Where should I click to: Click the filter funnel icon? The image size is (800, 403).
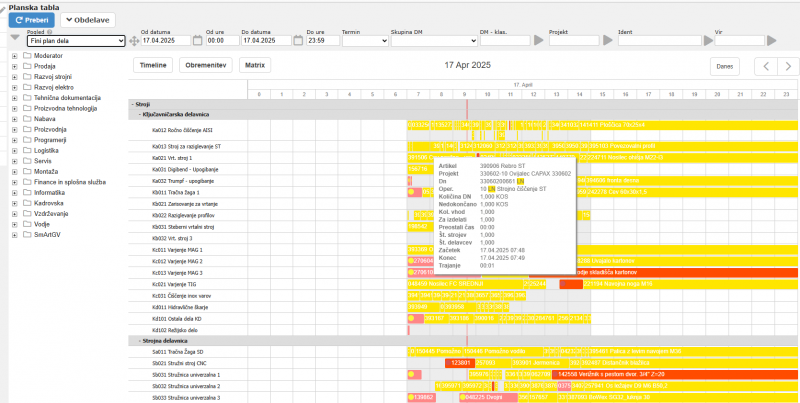point(14,38)
